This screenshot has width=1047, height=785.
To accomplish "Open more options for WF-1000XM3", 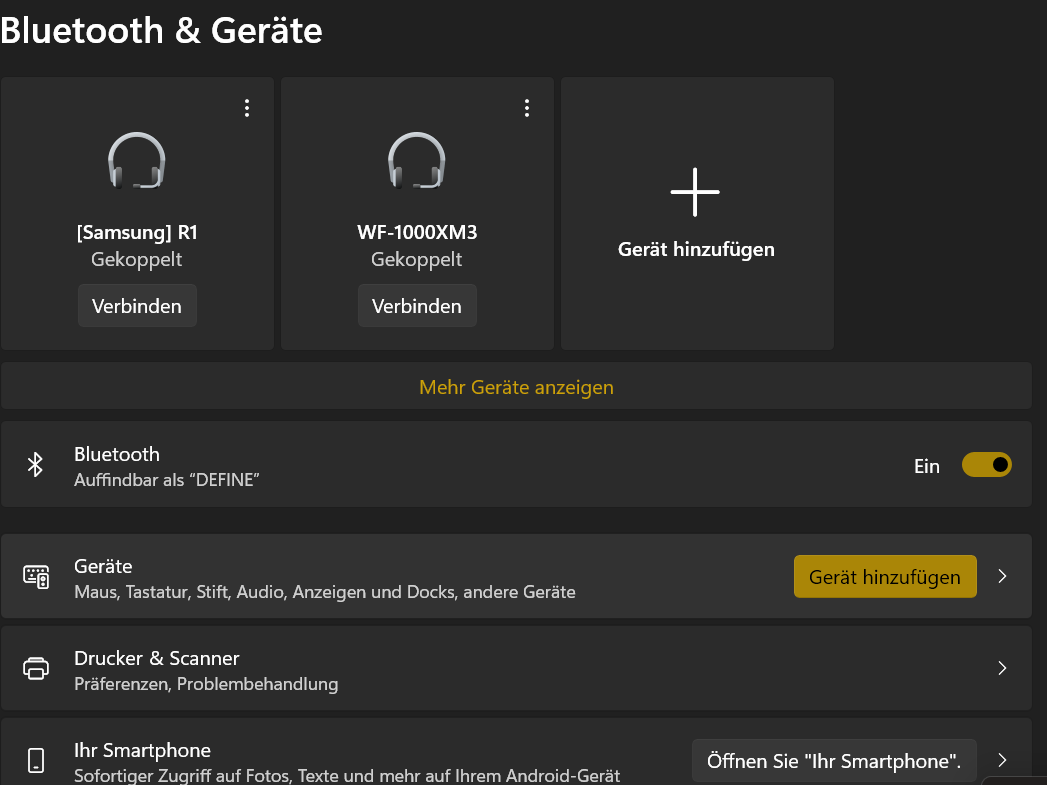I will point(527,109).
